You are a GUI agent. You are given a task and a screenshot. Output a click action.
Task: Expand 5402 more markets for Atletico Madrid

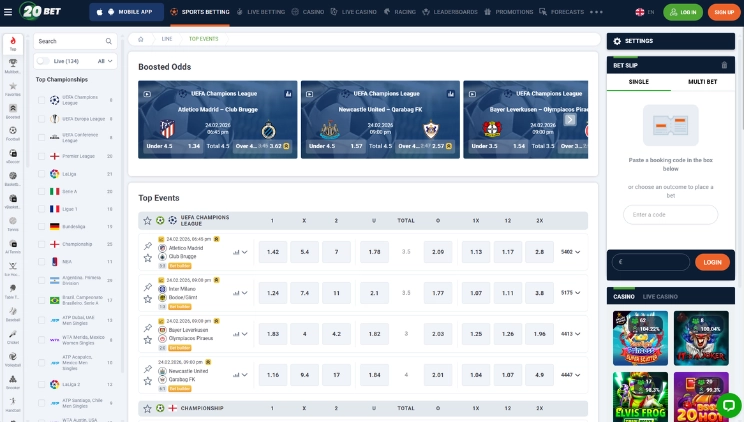[570, 252]
